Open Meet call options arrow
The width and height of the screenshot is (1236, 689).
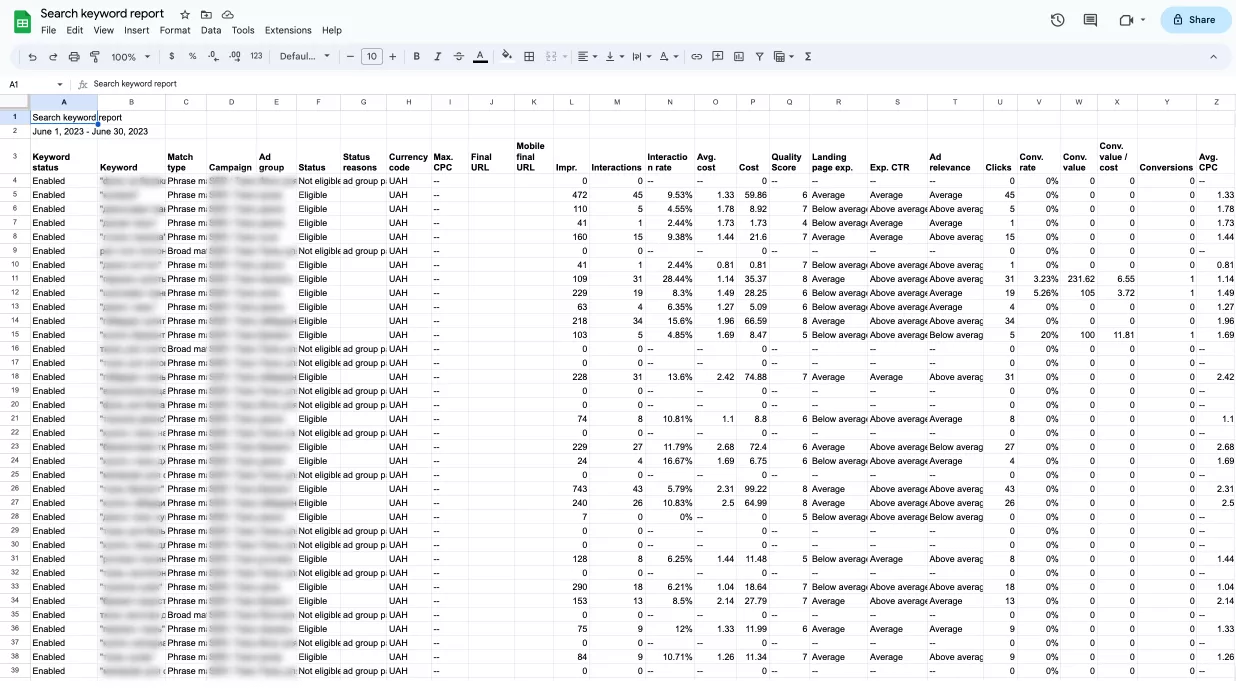coord(1143,20)
